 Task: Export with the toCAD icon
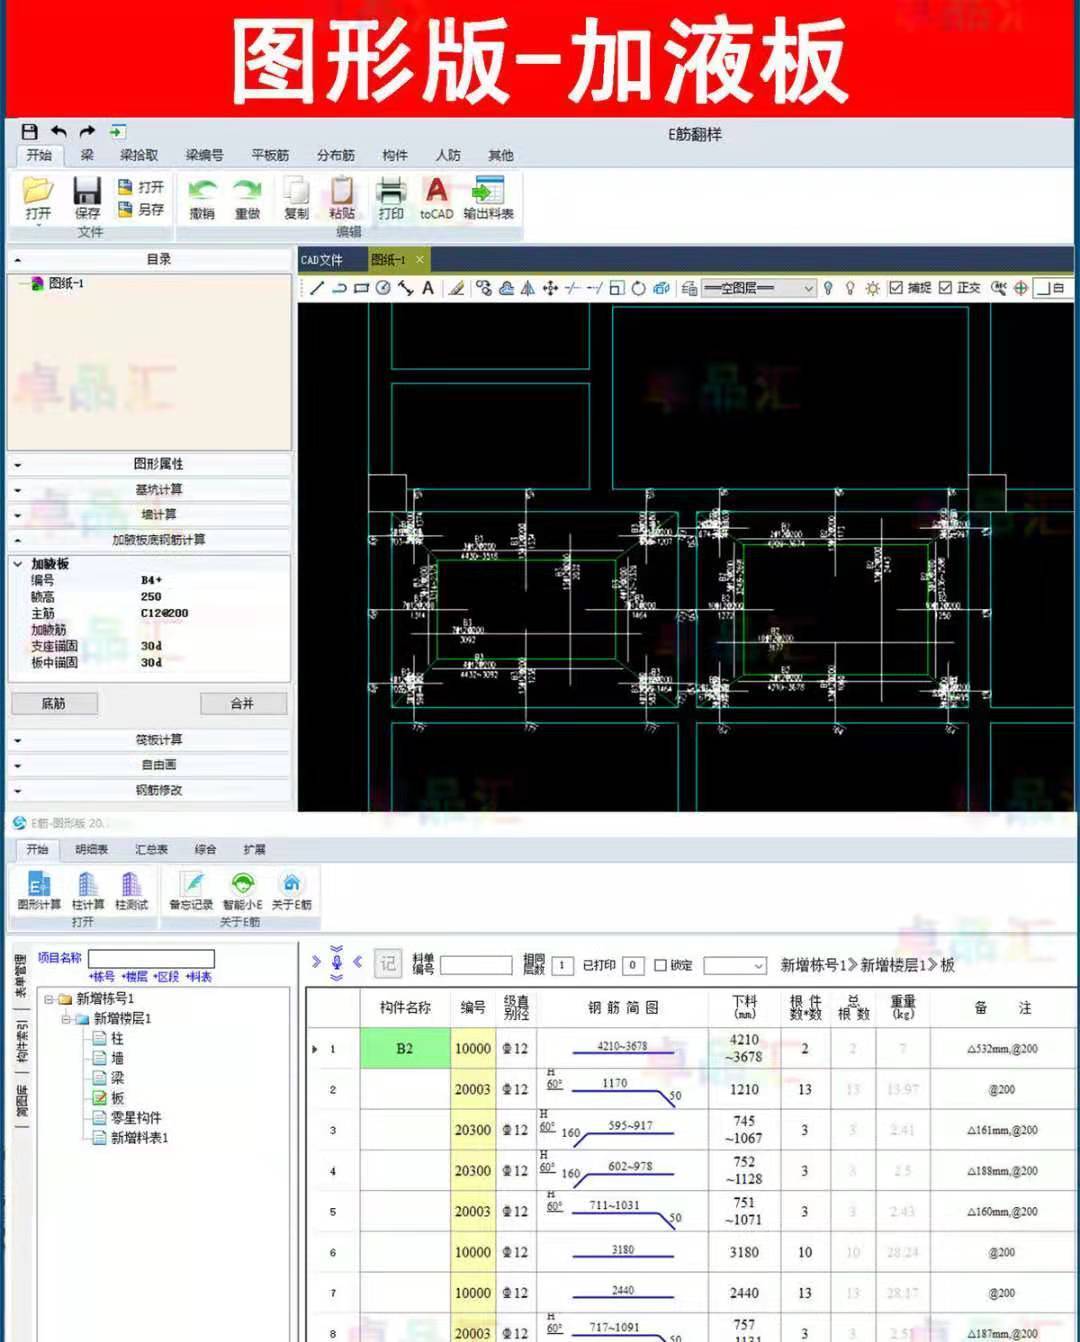click(x=436, y=198)
